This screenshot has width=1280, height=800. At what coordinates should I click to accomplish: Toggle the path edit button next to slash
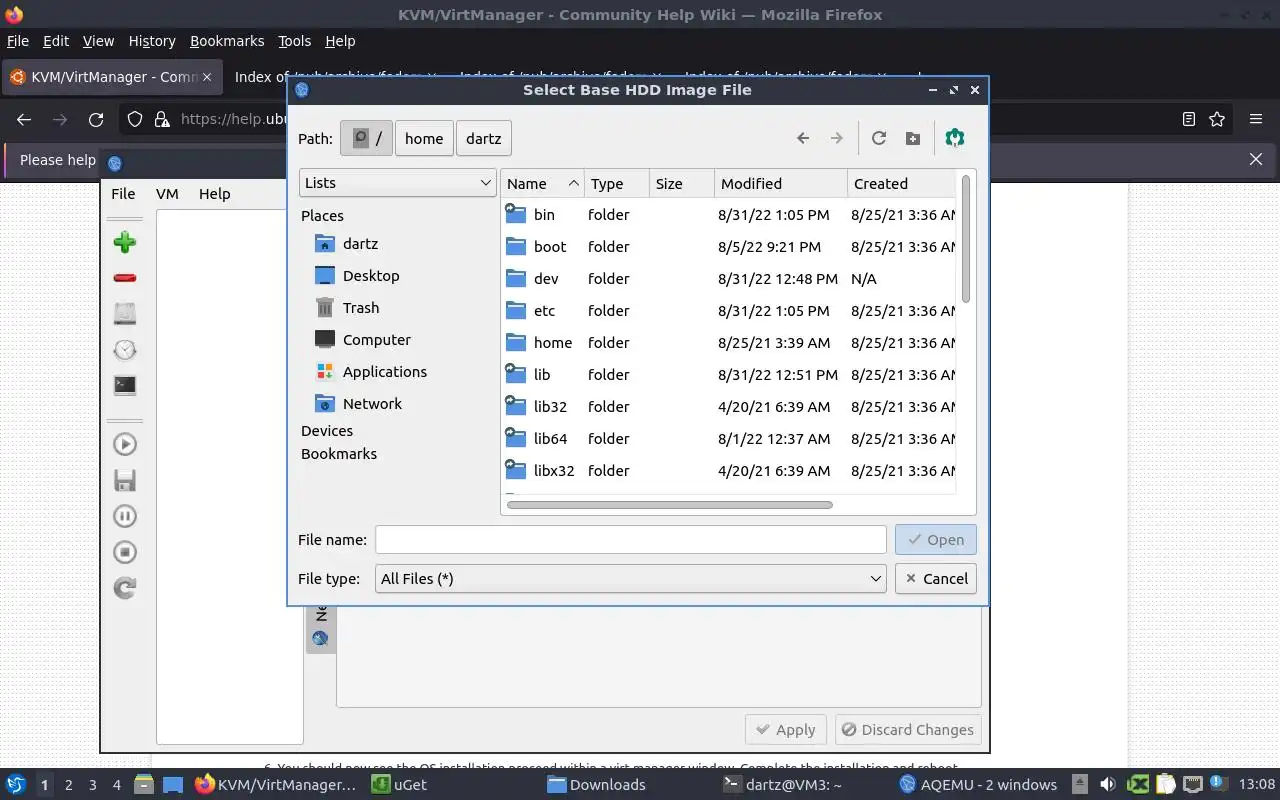366,138
